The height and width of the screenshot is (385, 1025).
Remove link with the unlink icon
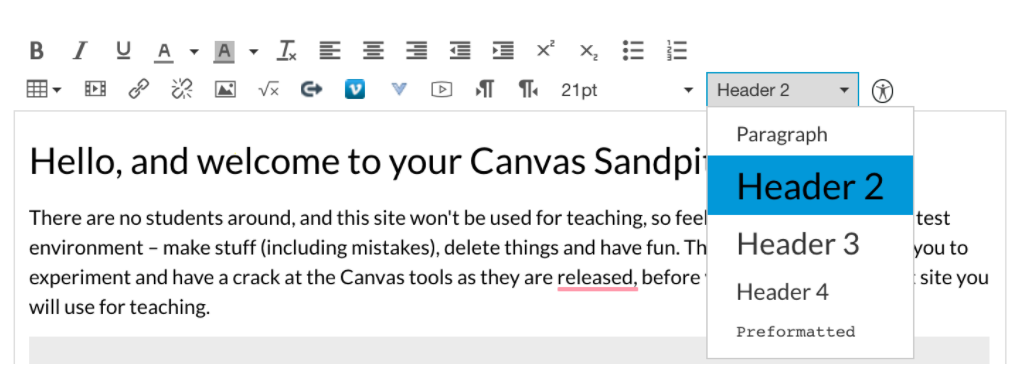point(181,89)
